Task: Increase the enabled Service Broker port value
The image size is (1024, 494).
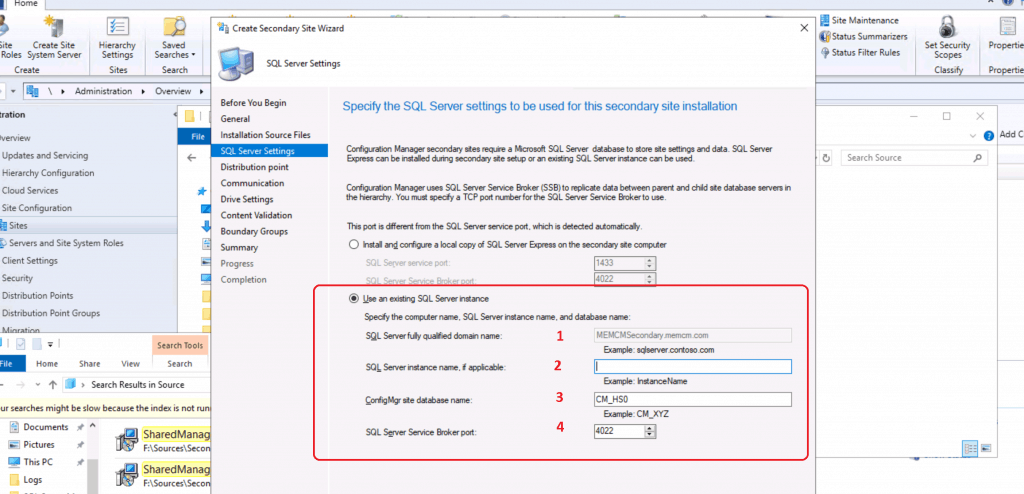Action: (649, 428)
